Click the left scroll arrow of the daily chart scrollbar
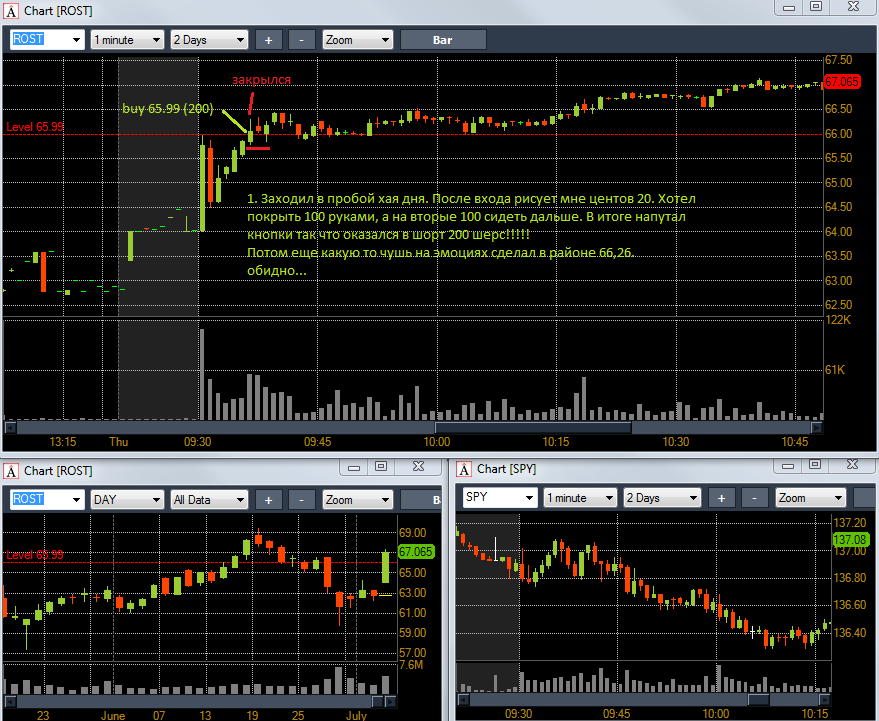The height and width of the screenshot is (721, 879). (x=10, y=701)
